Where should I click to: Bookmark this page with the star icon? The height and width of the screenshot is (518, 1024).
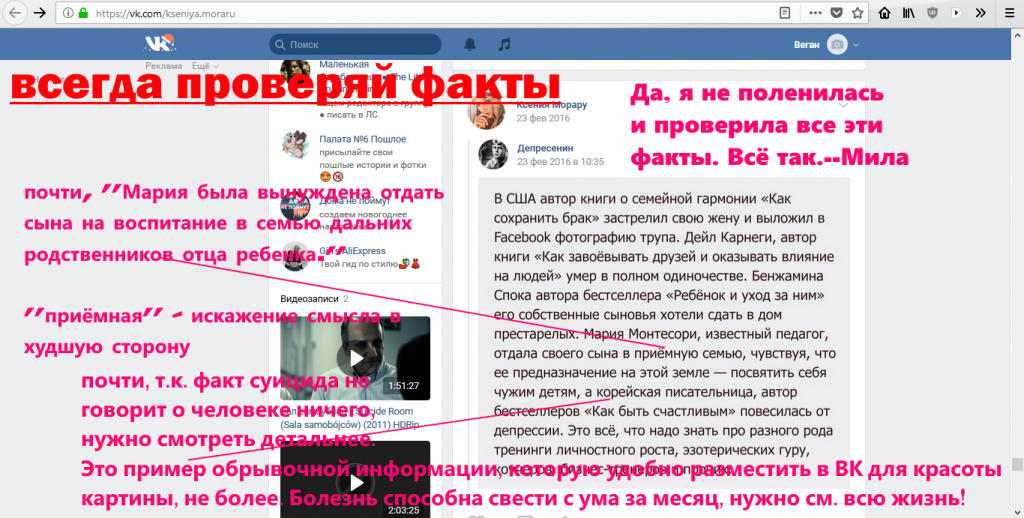point(857,14)
